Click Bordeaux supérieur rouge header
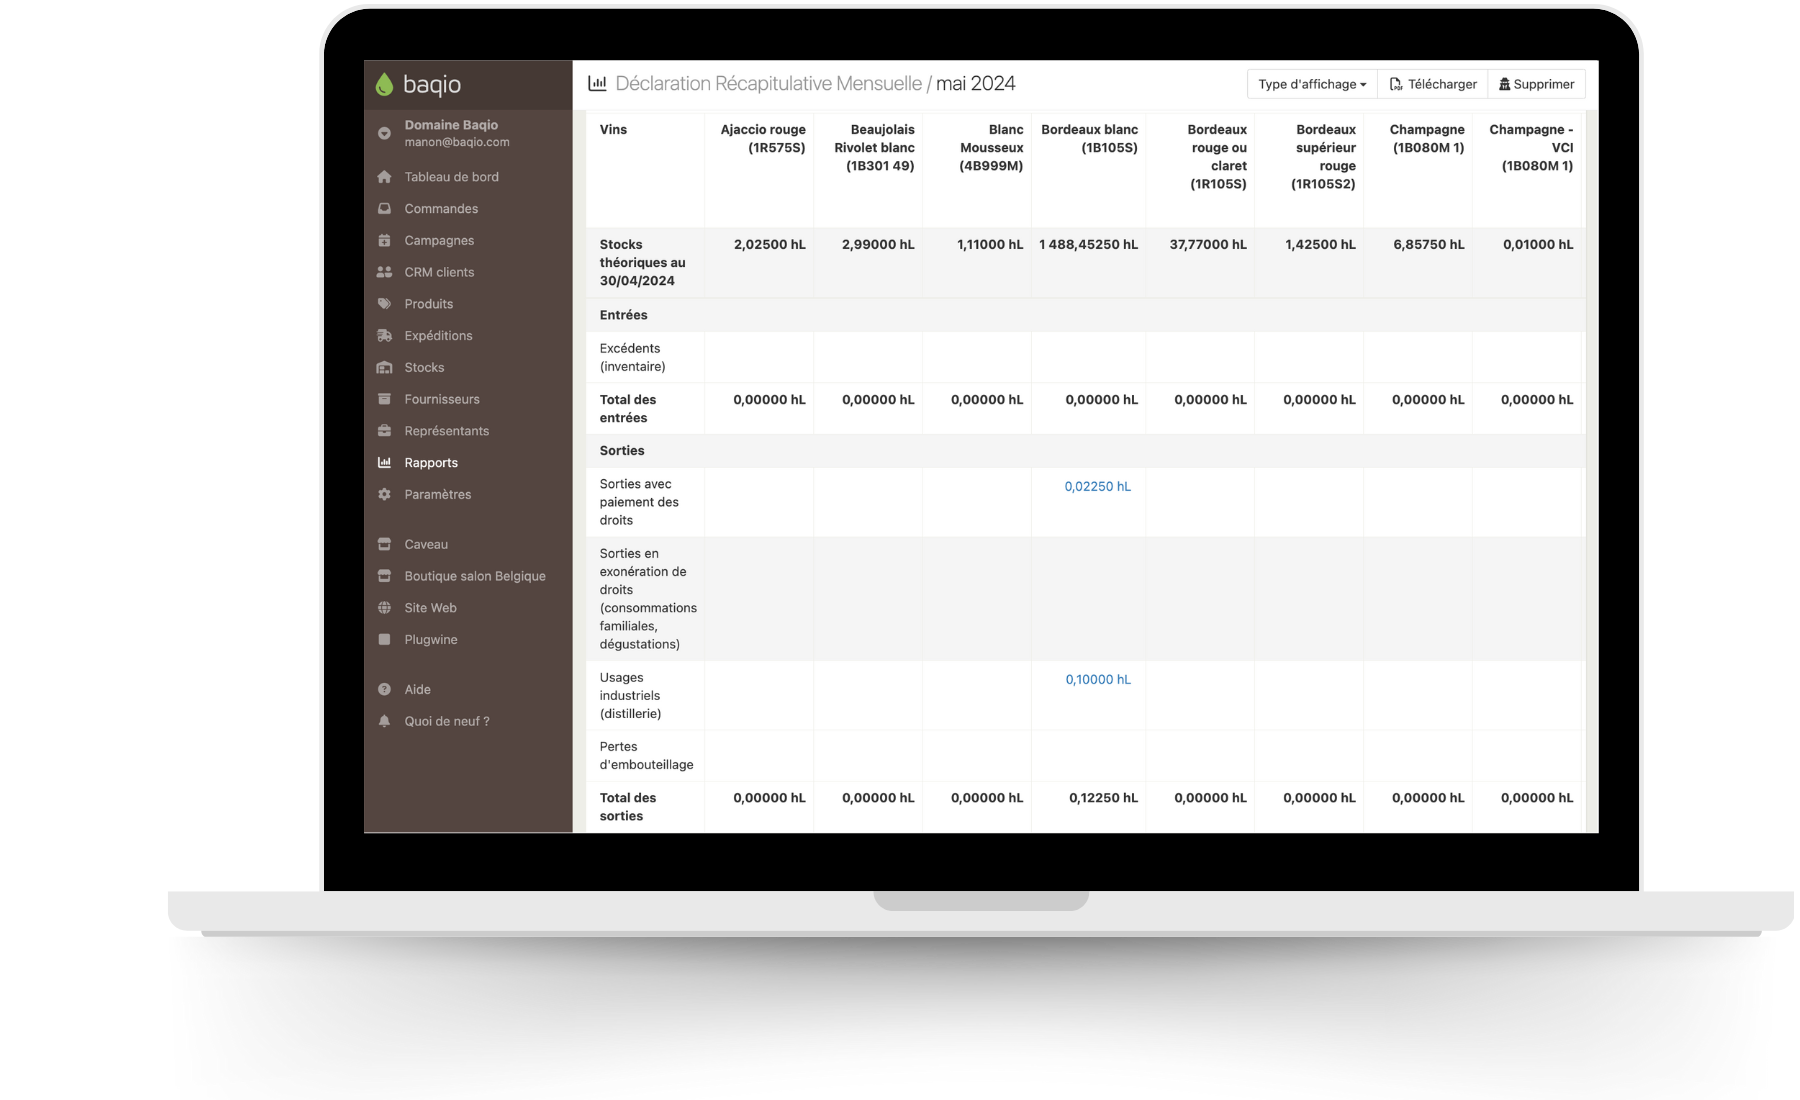The height and width of the screenshot is (1100, 1800). click(1323, 157)
